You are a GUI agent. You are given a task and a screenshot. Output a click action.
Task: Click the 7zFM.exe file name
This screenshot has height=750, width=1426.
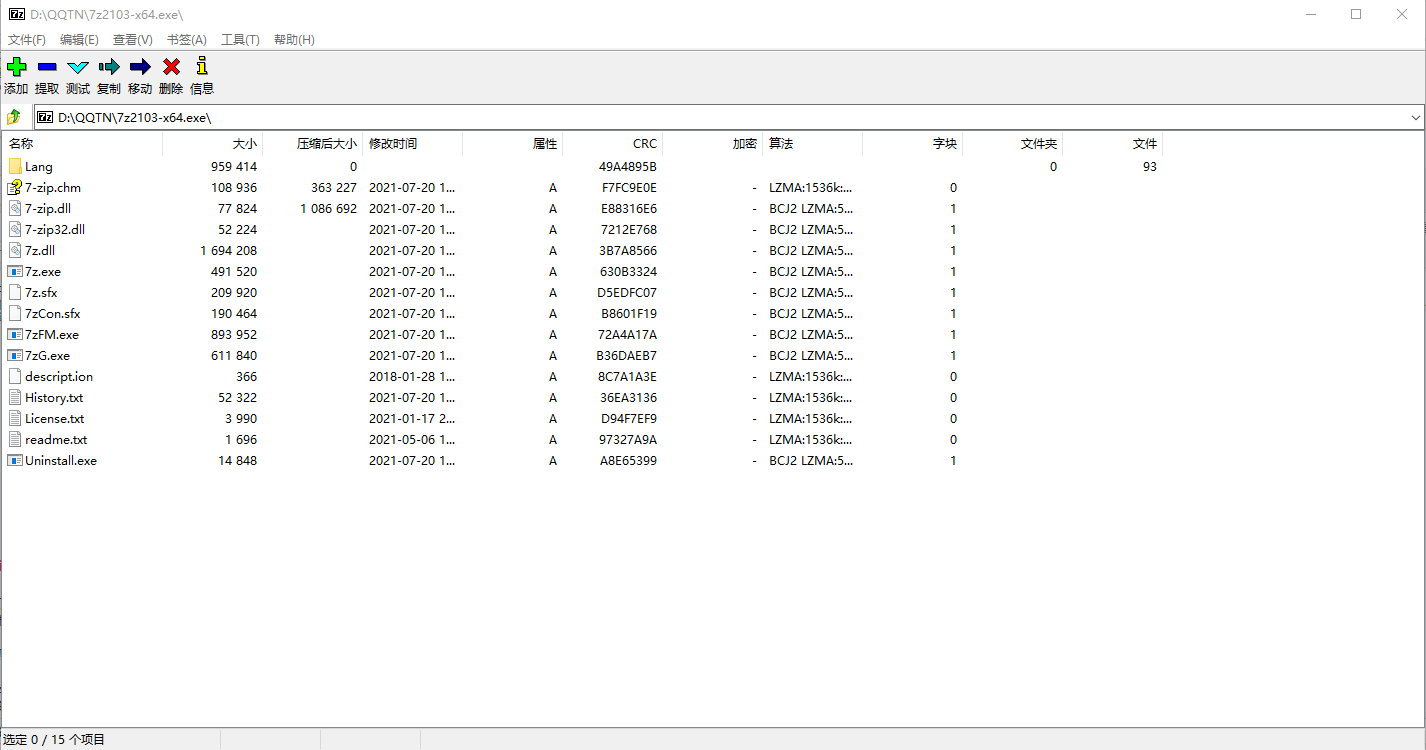(x=52, y=335)
